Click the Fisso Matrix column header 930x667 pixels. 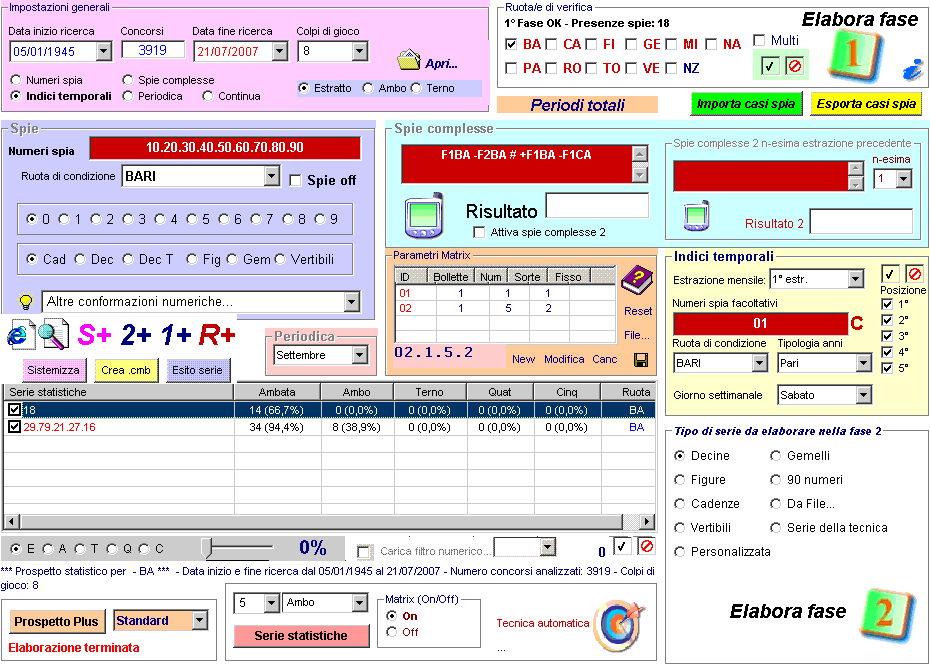[x=568, y=277]
